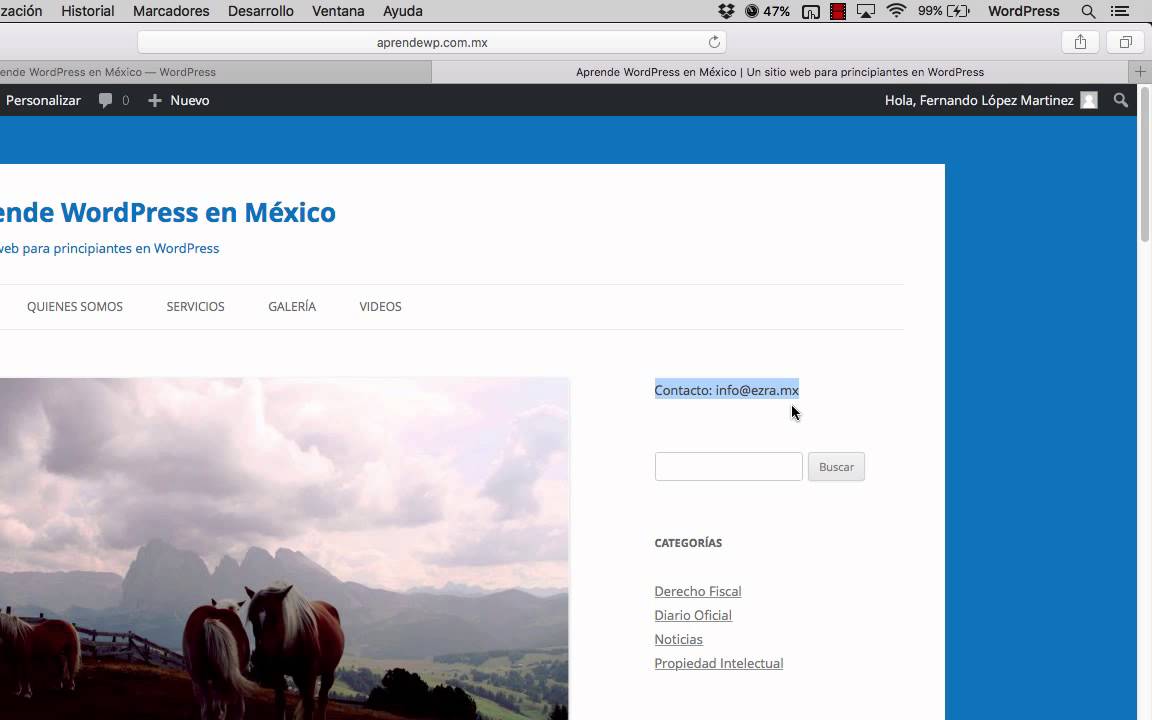Open the Wi-Fi status menu
Image resolution: width=1152 pixels, height=720 pixels.
coord(896,11)
